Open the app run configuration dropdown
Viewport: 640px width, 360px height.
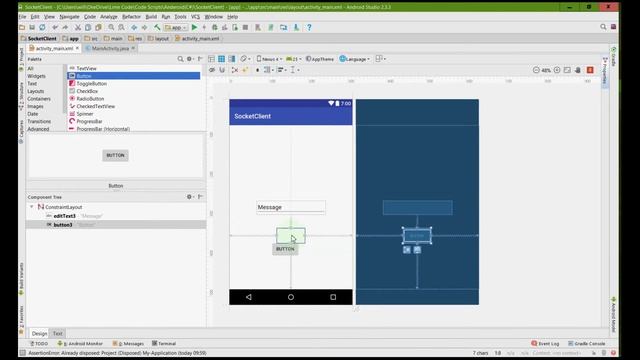coord(176,27)
